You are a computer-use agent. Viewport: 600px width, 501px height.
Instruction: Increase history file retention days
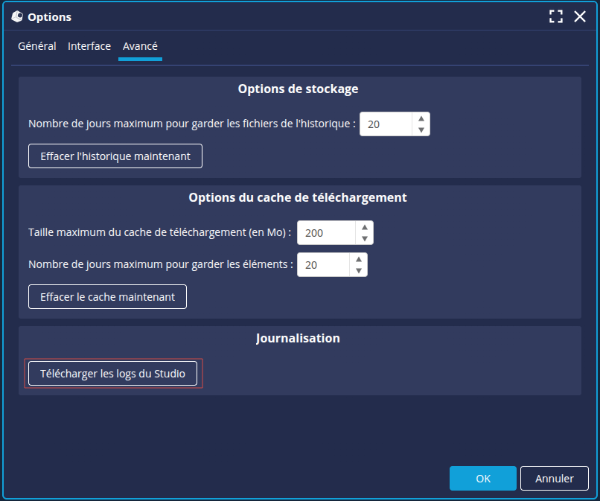421,118
